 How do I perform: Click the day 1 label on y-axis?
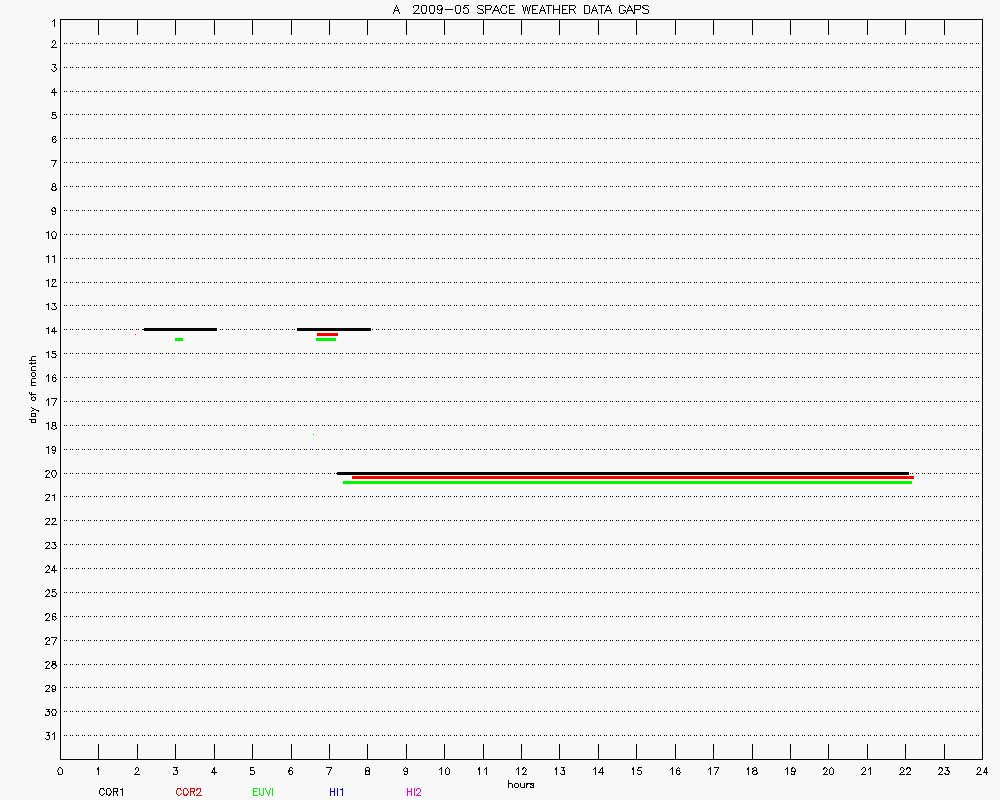[x=53, y=21]
